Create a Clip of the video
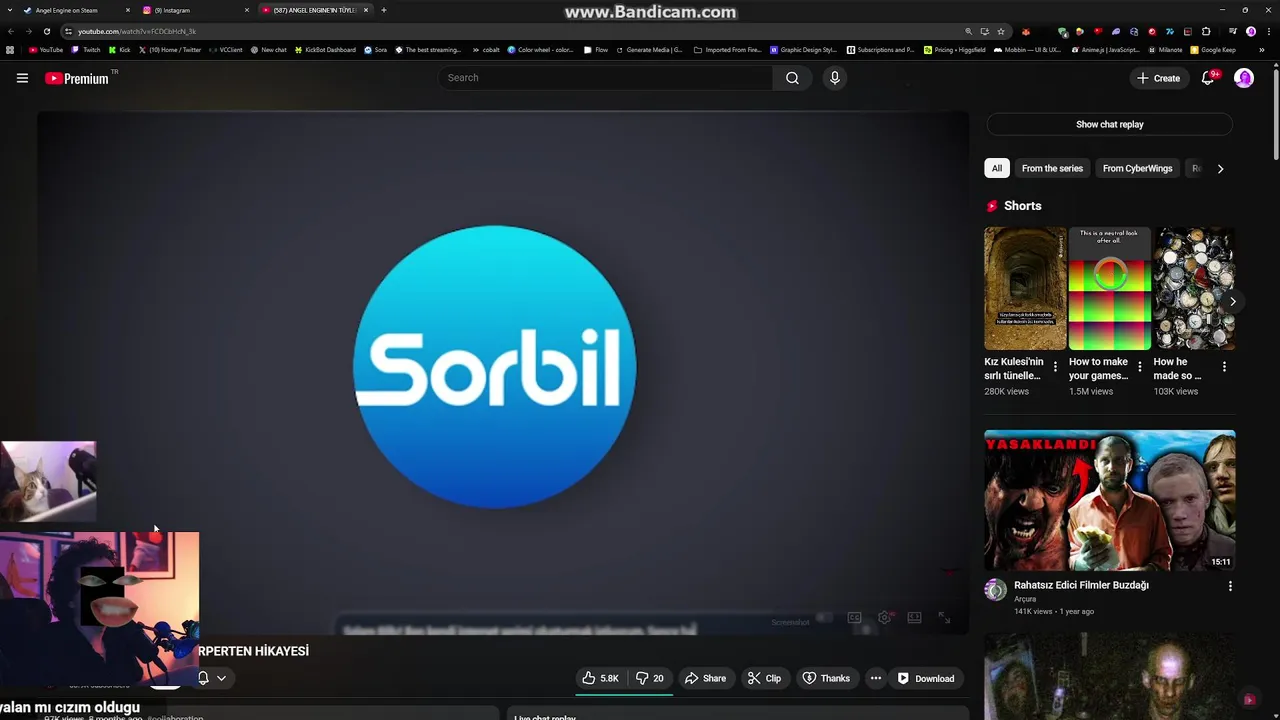Image resolution: width=1280 pixels, height=720 pixels. pyautogui.click(x=765, y=678)
